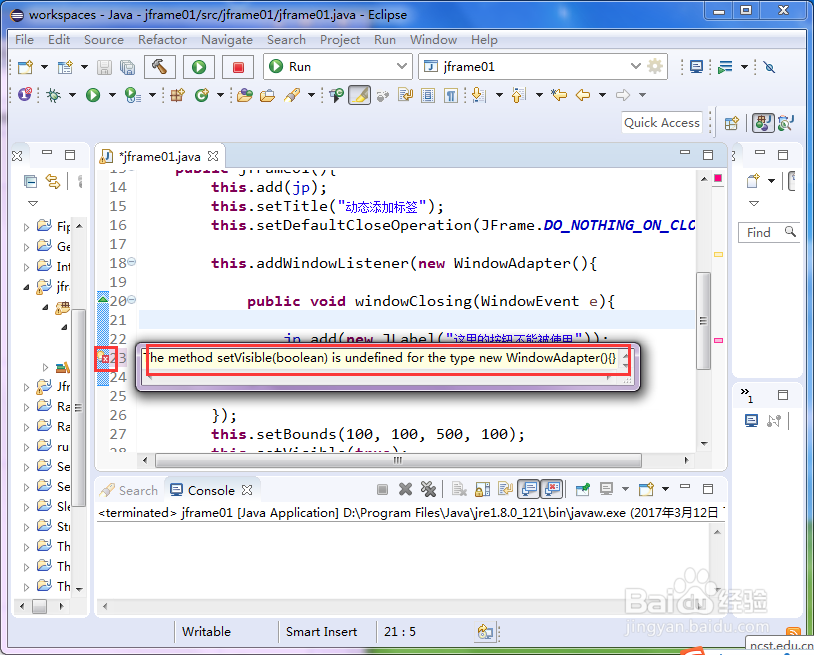The height and width of the screenshot is (655, 814).
Task: Click Open Perspective icon
Action: 732,124
